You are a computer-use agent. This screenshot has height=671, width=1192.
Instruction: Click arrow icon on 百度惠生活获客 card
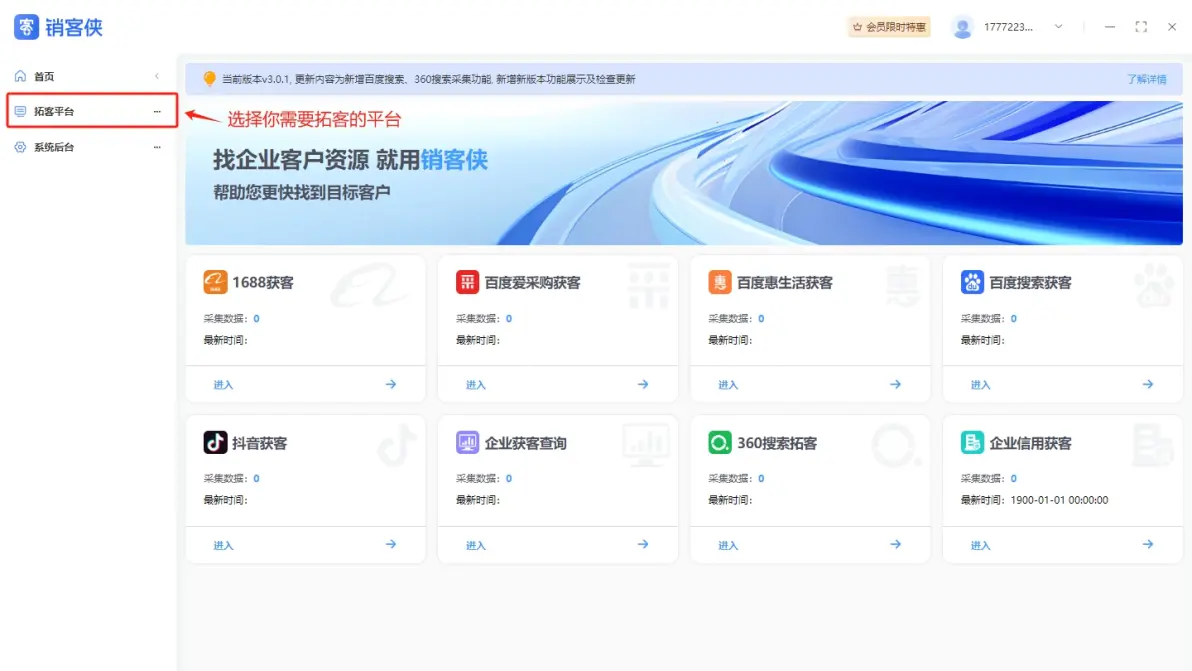(x=896, y=385)
